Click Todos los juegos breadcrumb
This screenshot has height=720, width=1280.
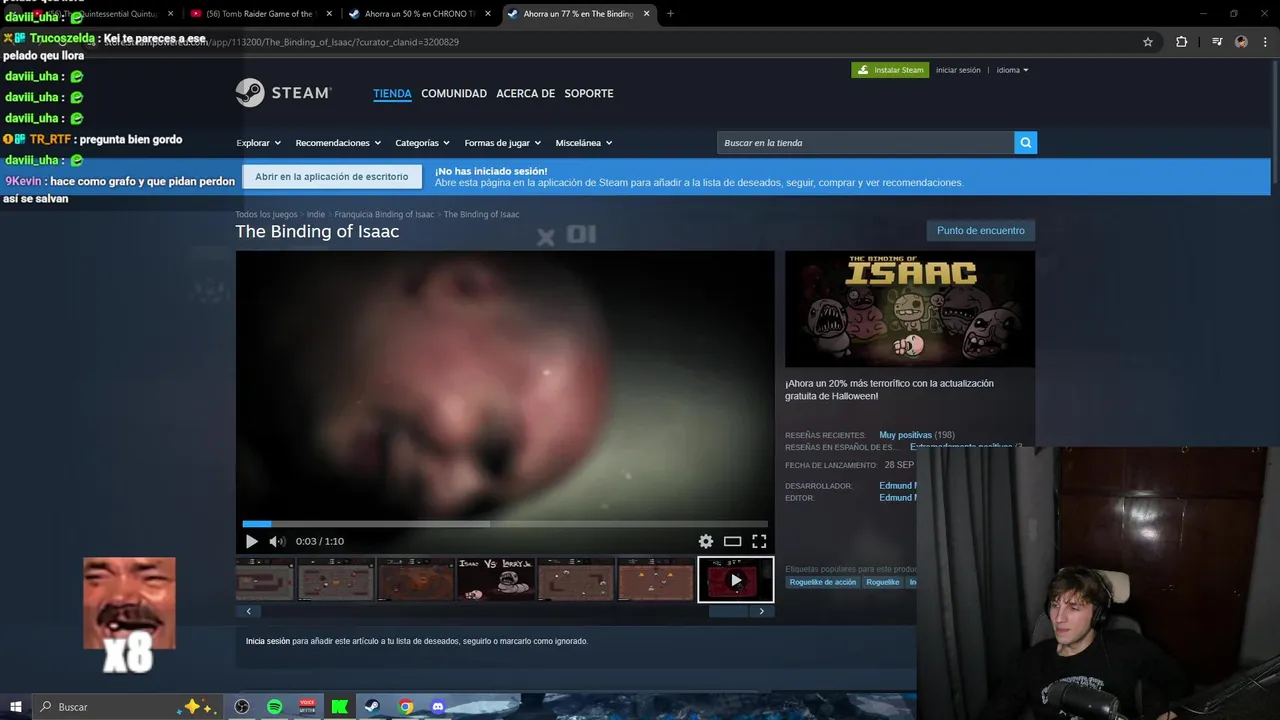tap(266, 214)
